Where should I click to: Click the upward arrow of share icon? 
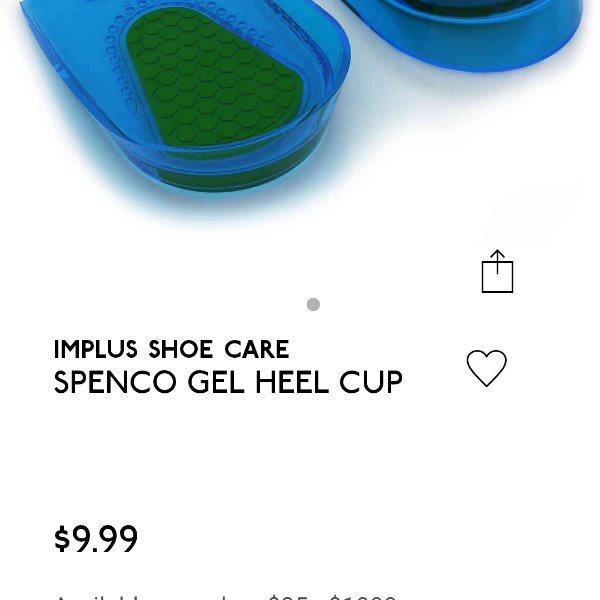(497, 261)
